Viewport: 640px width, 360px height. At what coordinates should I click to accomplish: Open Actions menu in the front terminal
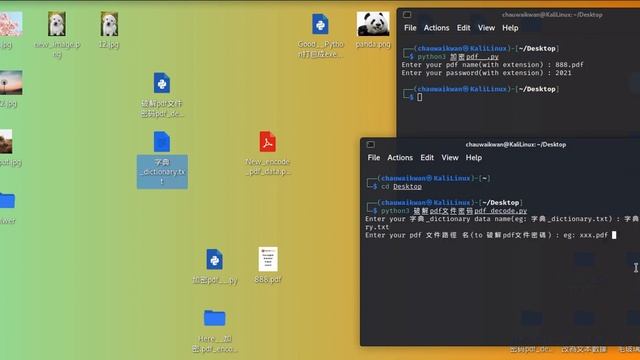coord(400,158)
